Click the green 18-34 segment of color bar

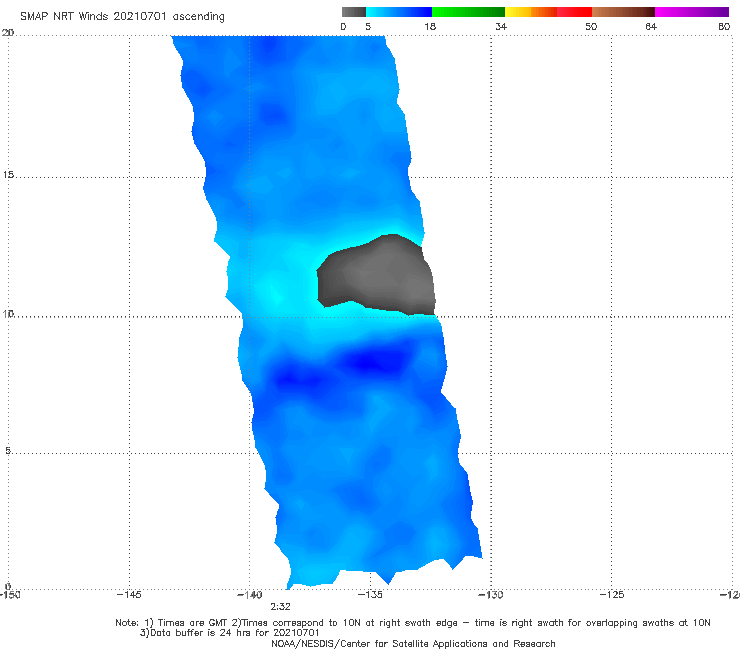468,12
